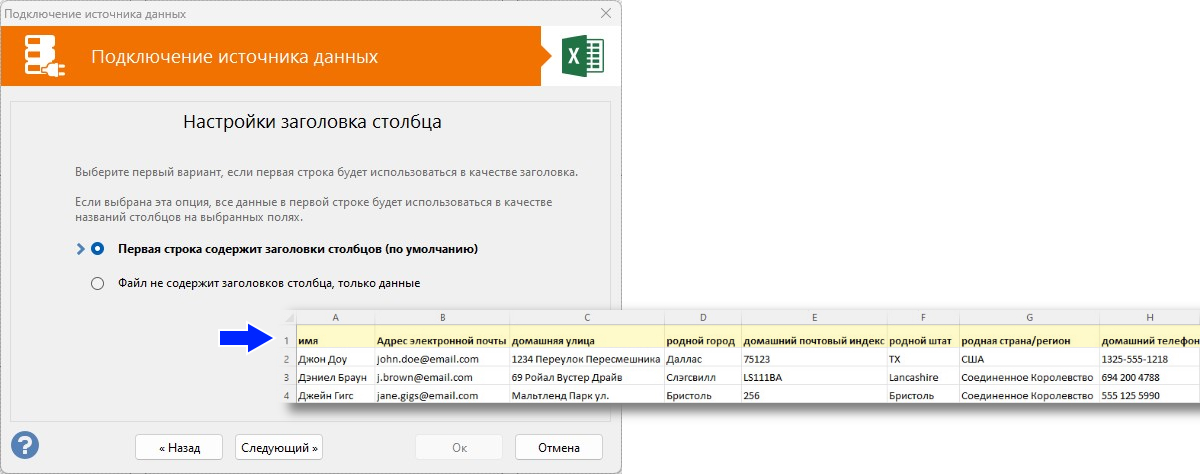The image size is (1200, 474).
Task: Click header cell 'домашний почтовый индекс'
Action: (x=814, y=341)
